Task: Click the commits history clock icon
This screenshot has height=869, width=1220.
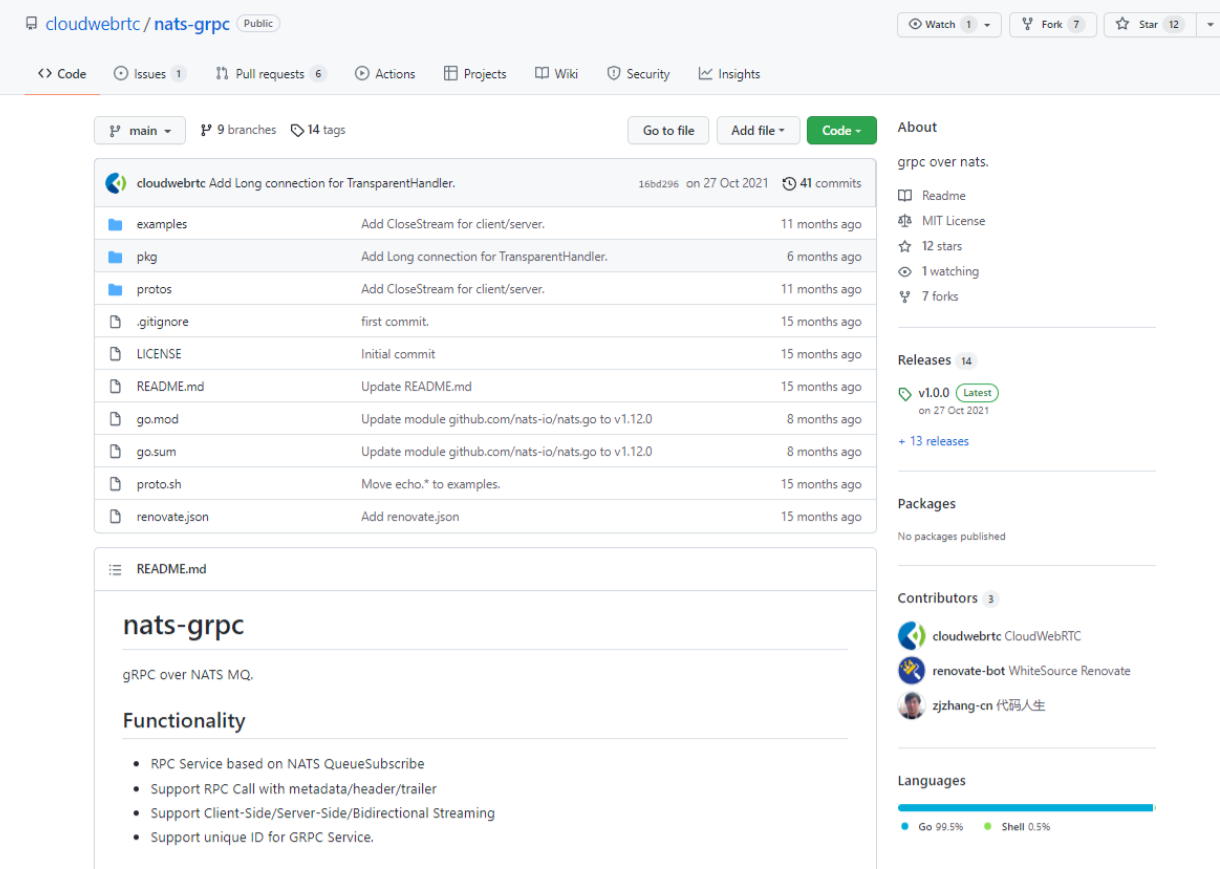Action: coord(789,183)
